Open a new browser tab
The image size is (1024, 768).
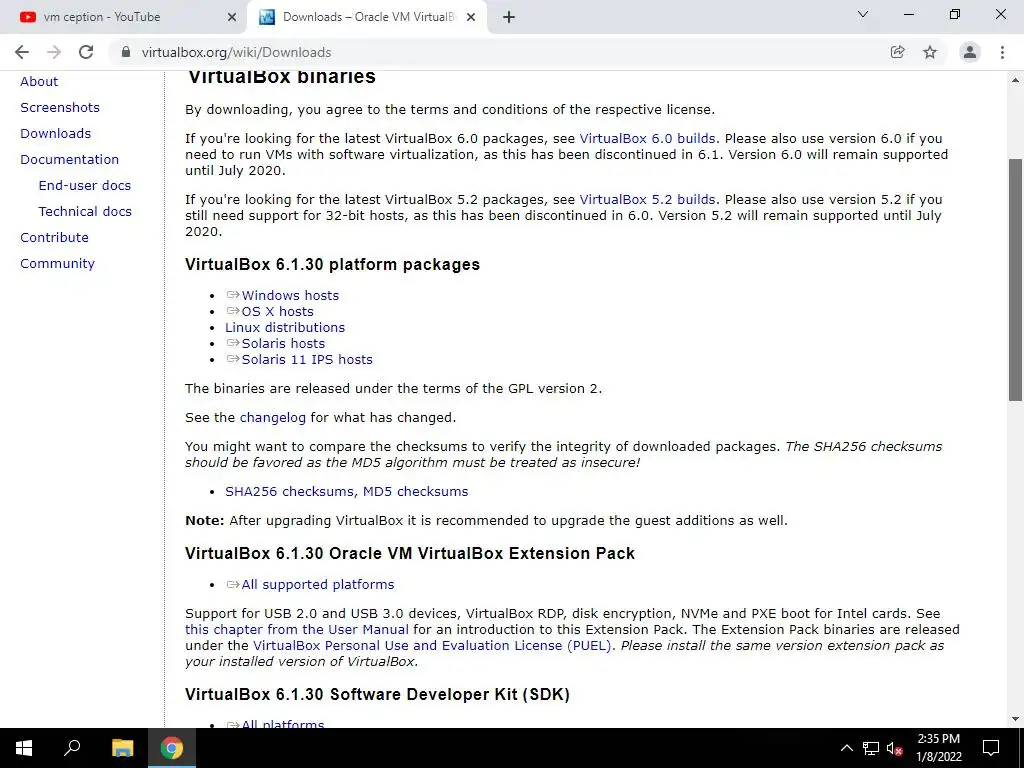tap(509, 17)
